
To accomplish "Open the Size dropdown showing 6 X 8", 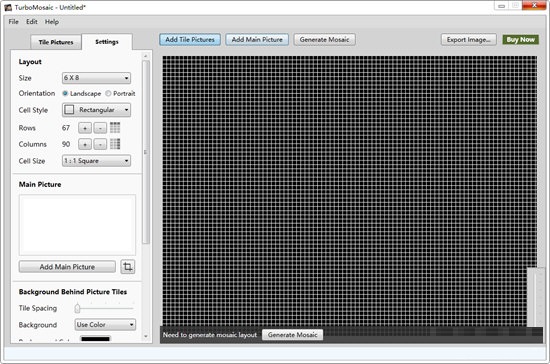I will 96,78.
